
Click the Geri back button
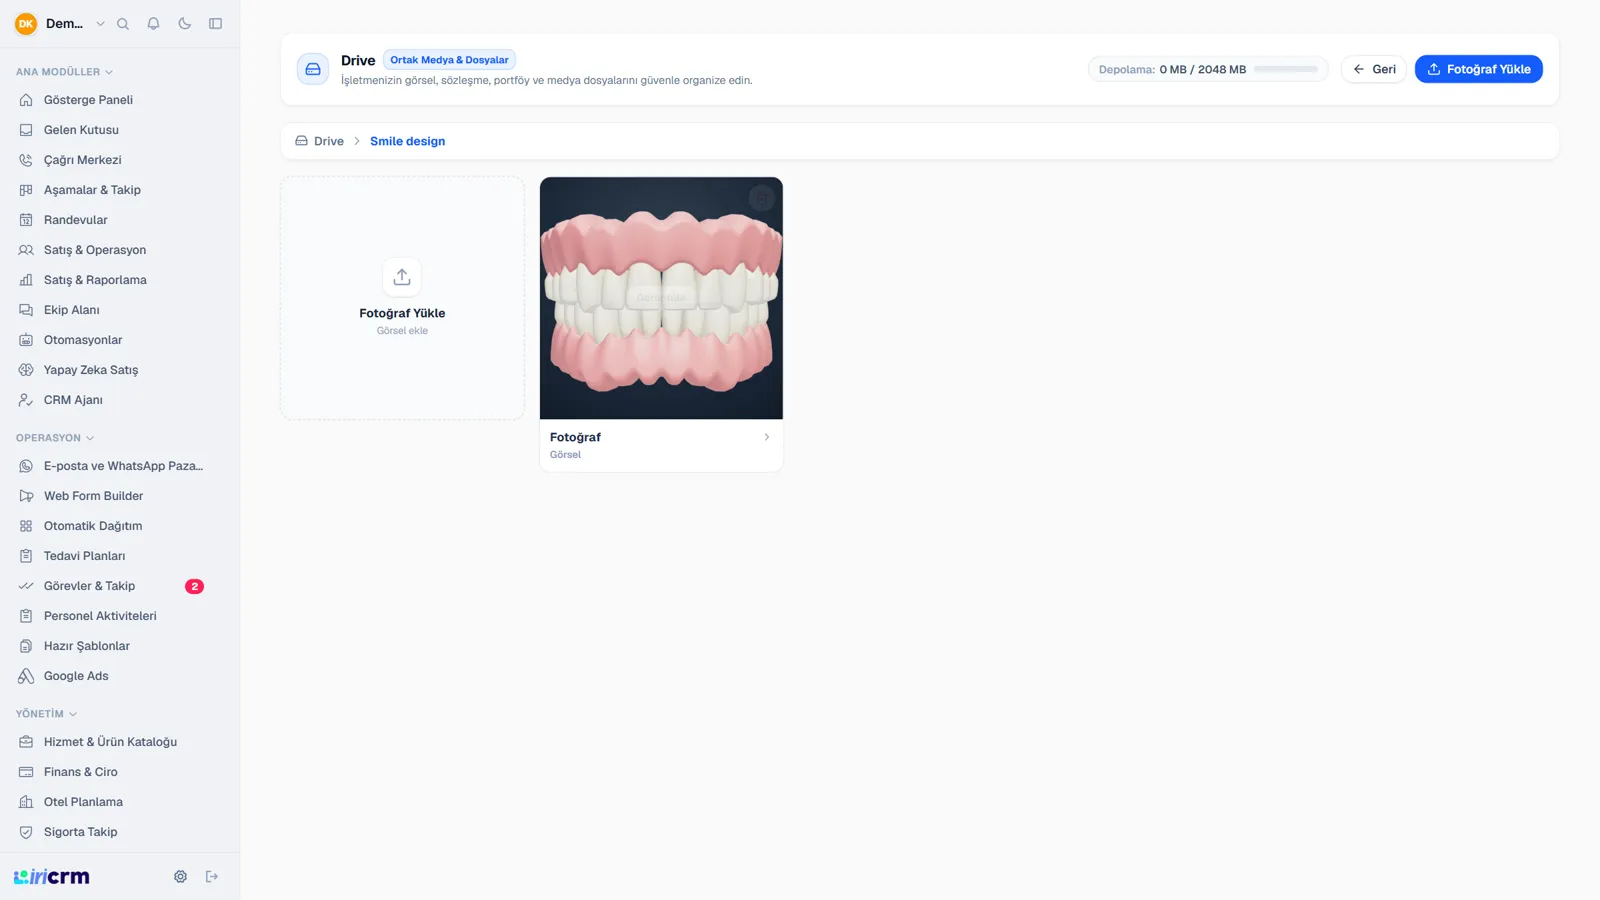point(1374,69)
